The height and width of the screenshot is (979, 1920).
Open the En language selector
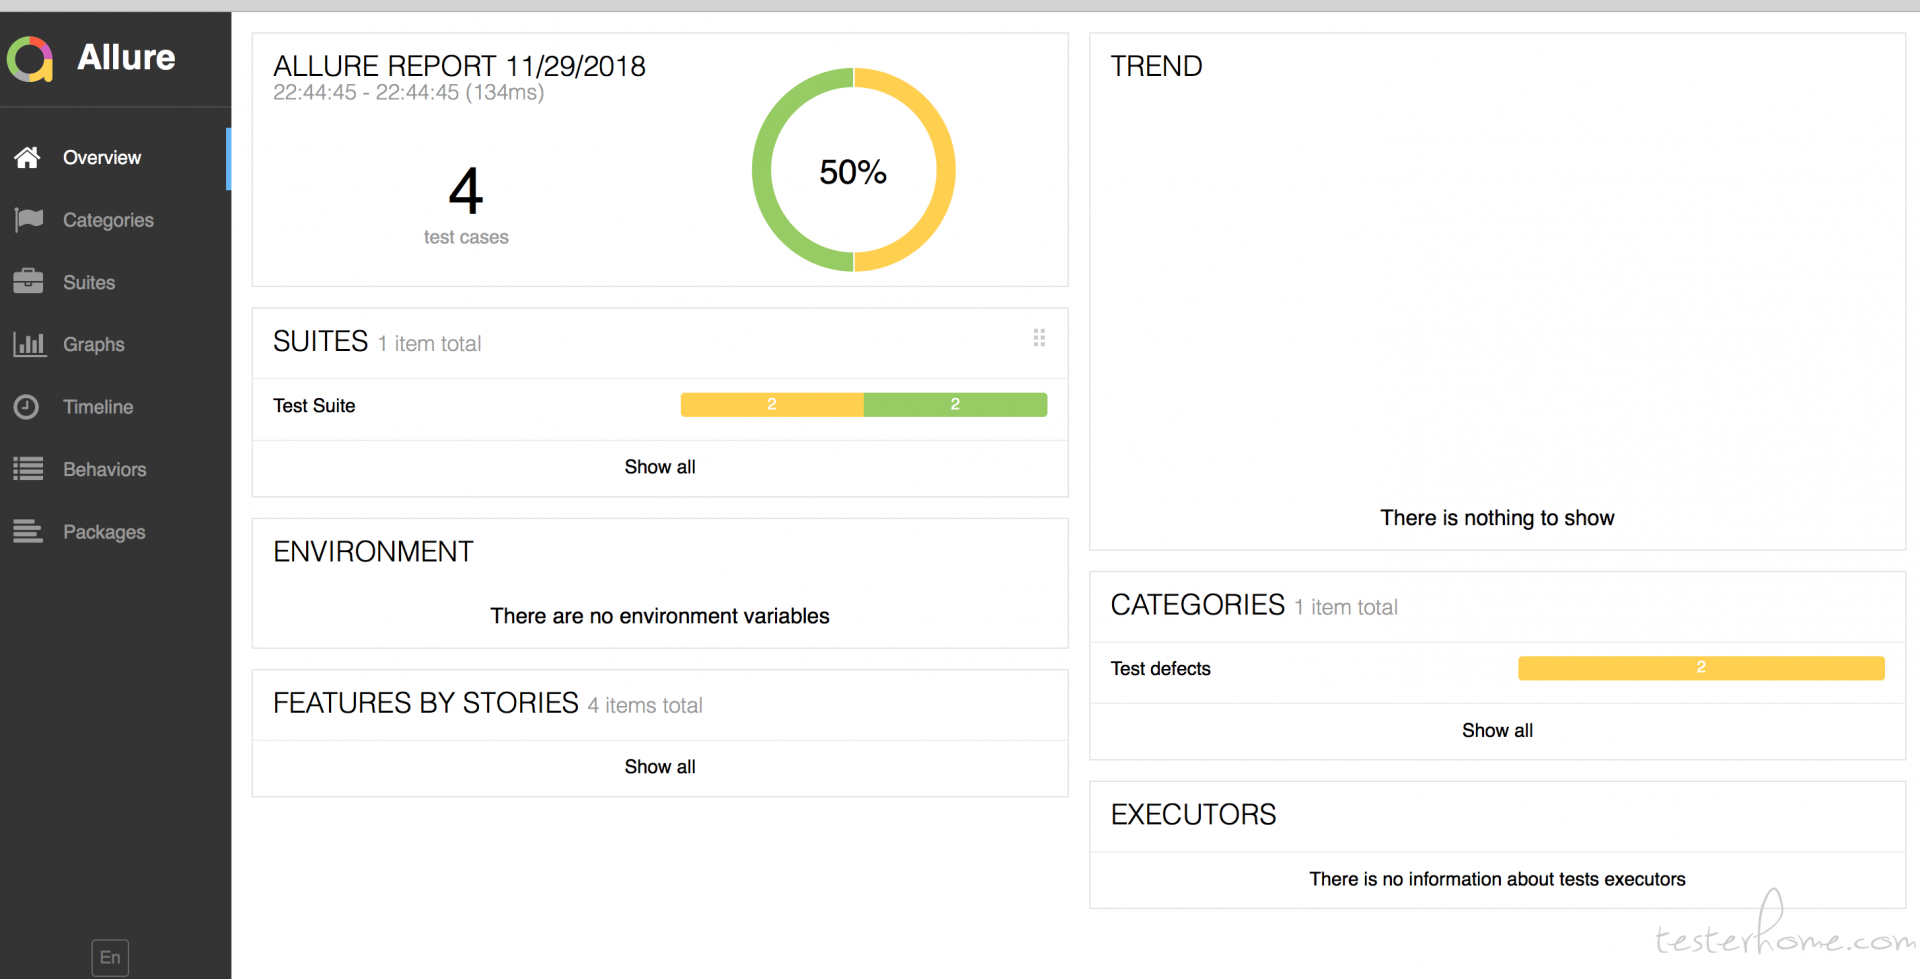pyautogui.click(x=110, y=957)
